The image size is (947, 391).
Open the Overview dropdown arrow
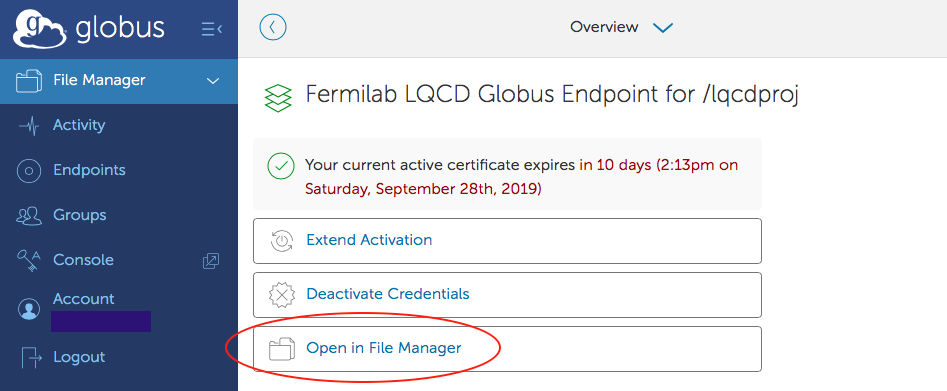pyautogui.click(x=663, y=28)
